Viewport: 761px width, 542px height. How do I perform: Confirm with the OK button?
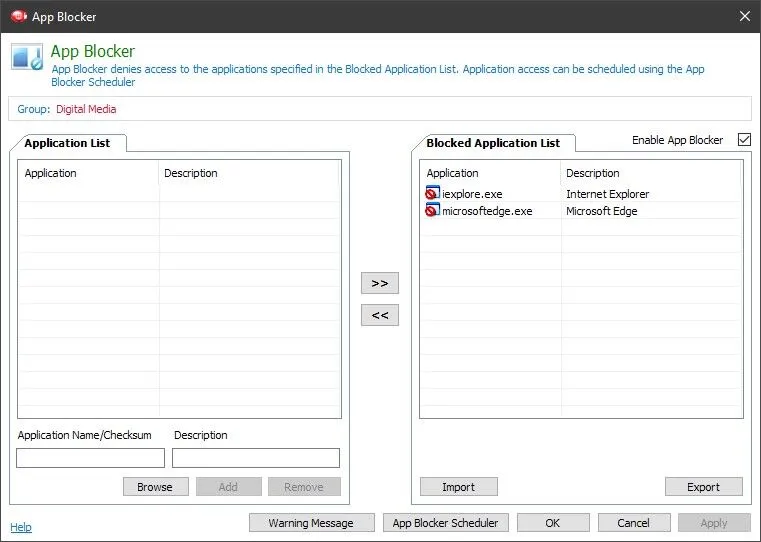(553, 523)
